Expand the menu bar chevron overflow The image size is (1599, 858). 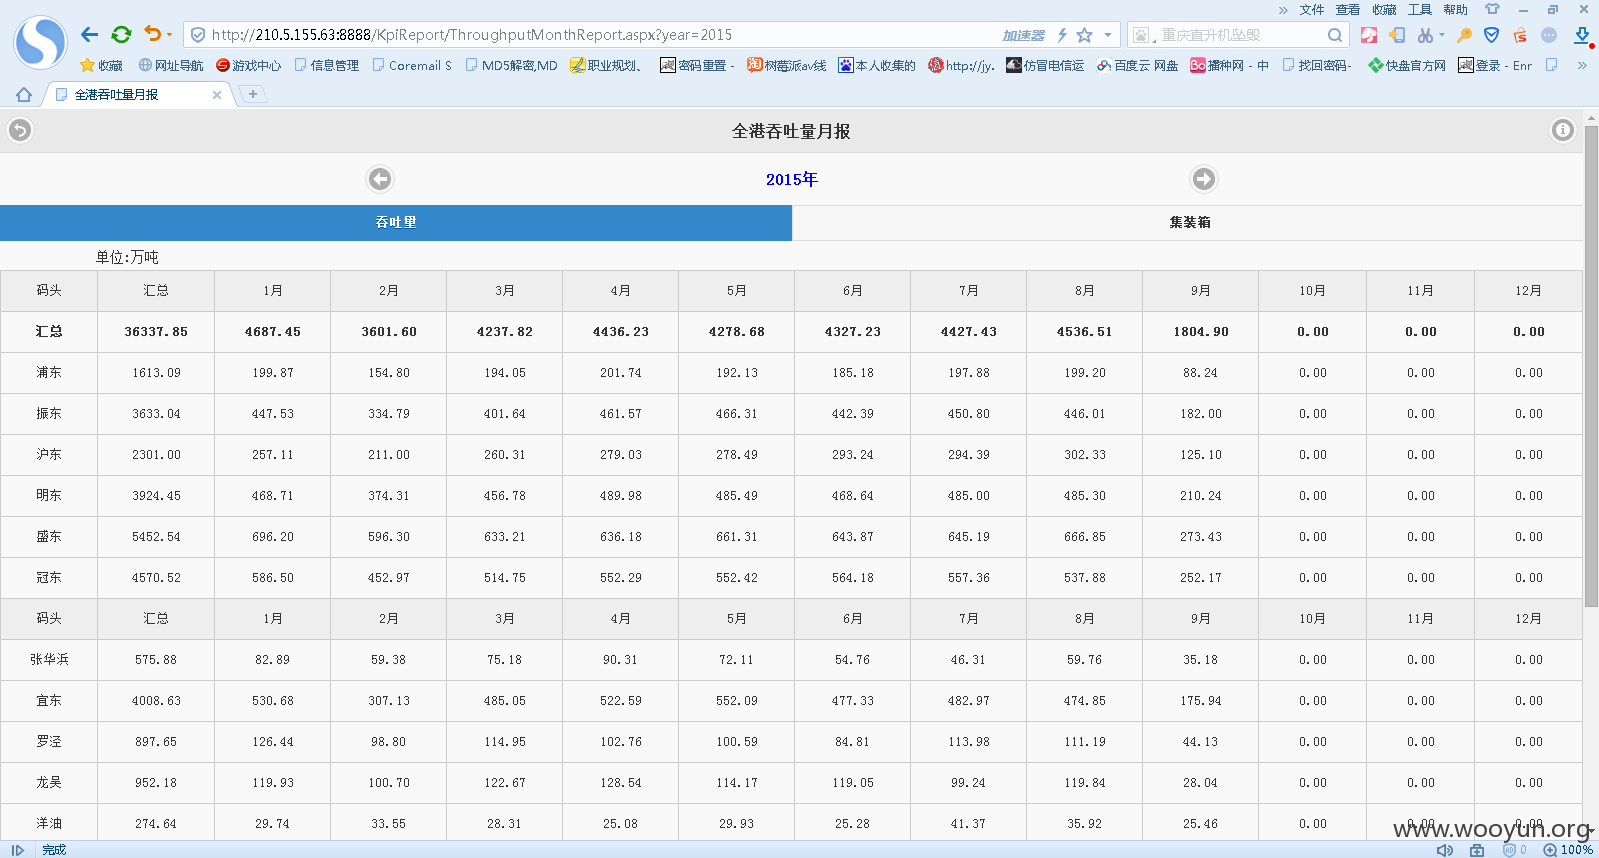tap(1283, 10)
